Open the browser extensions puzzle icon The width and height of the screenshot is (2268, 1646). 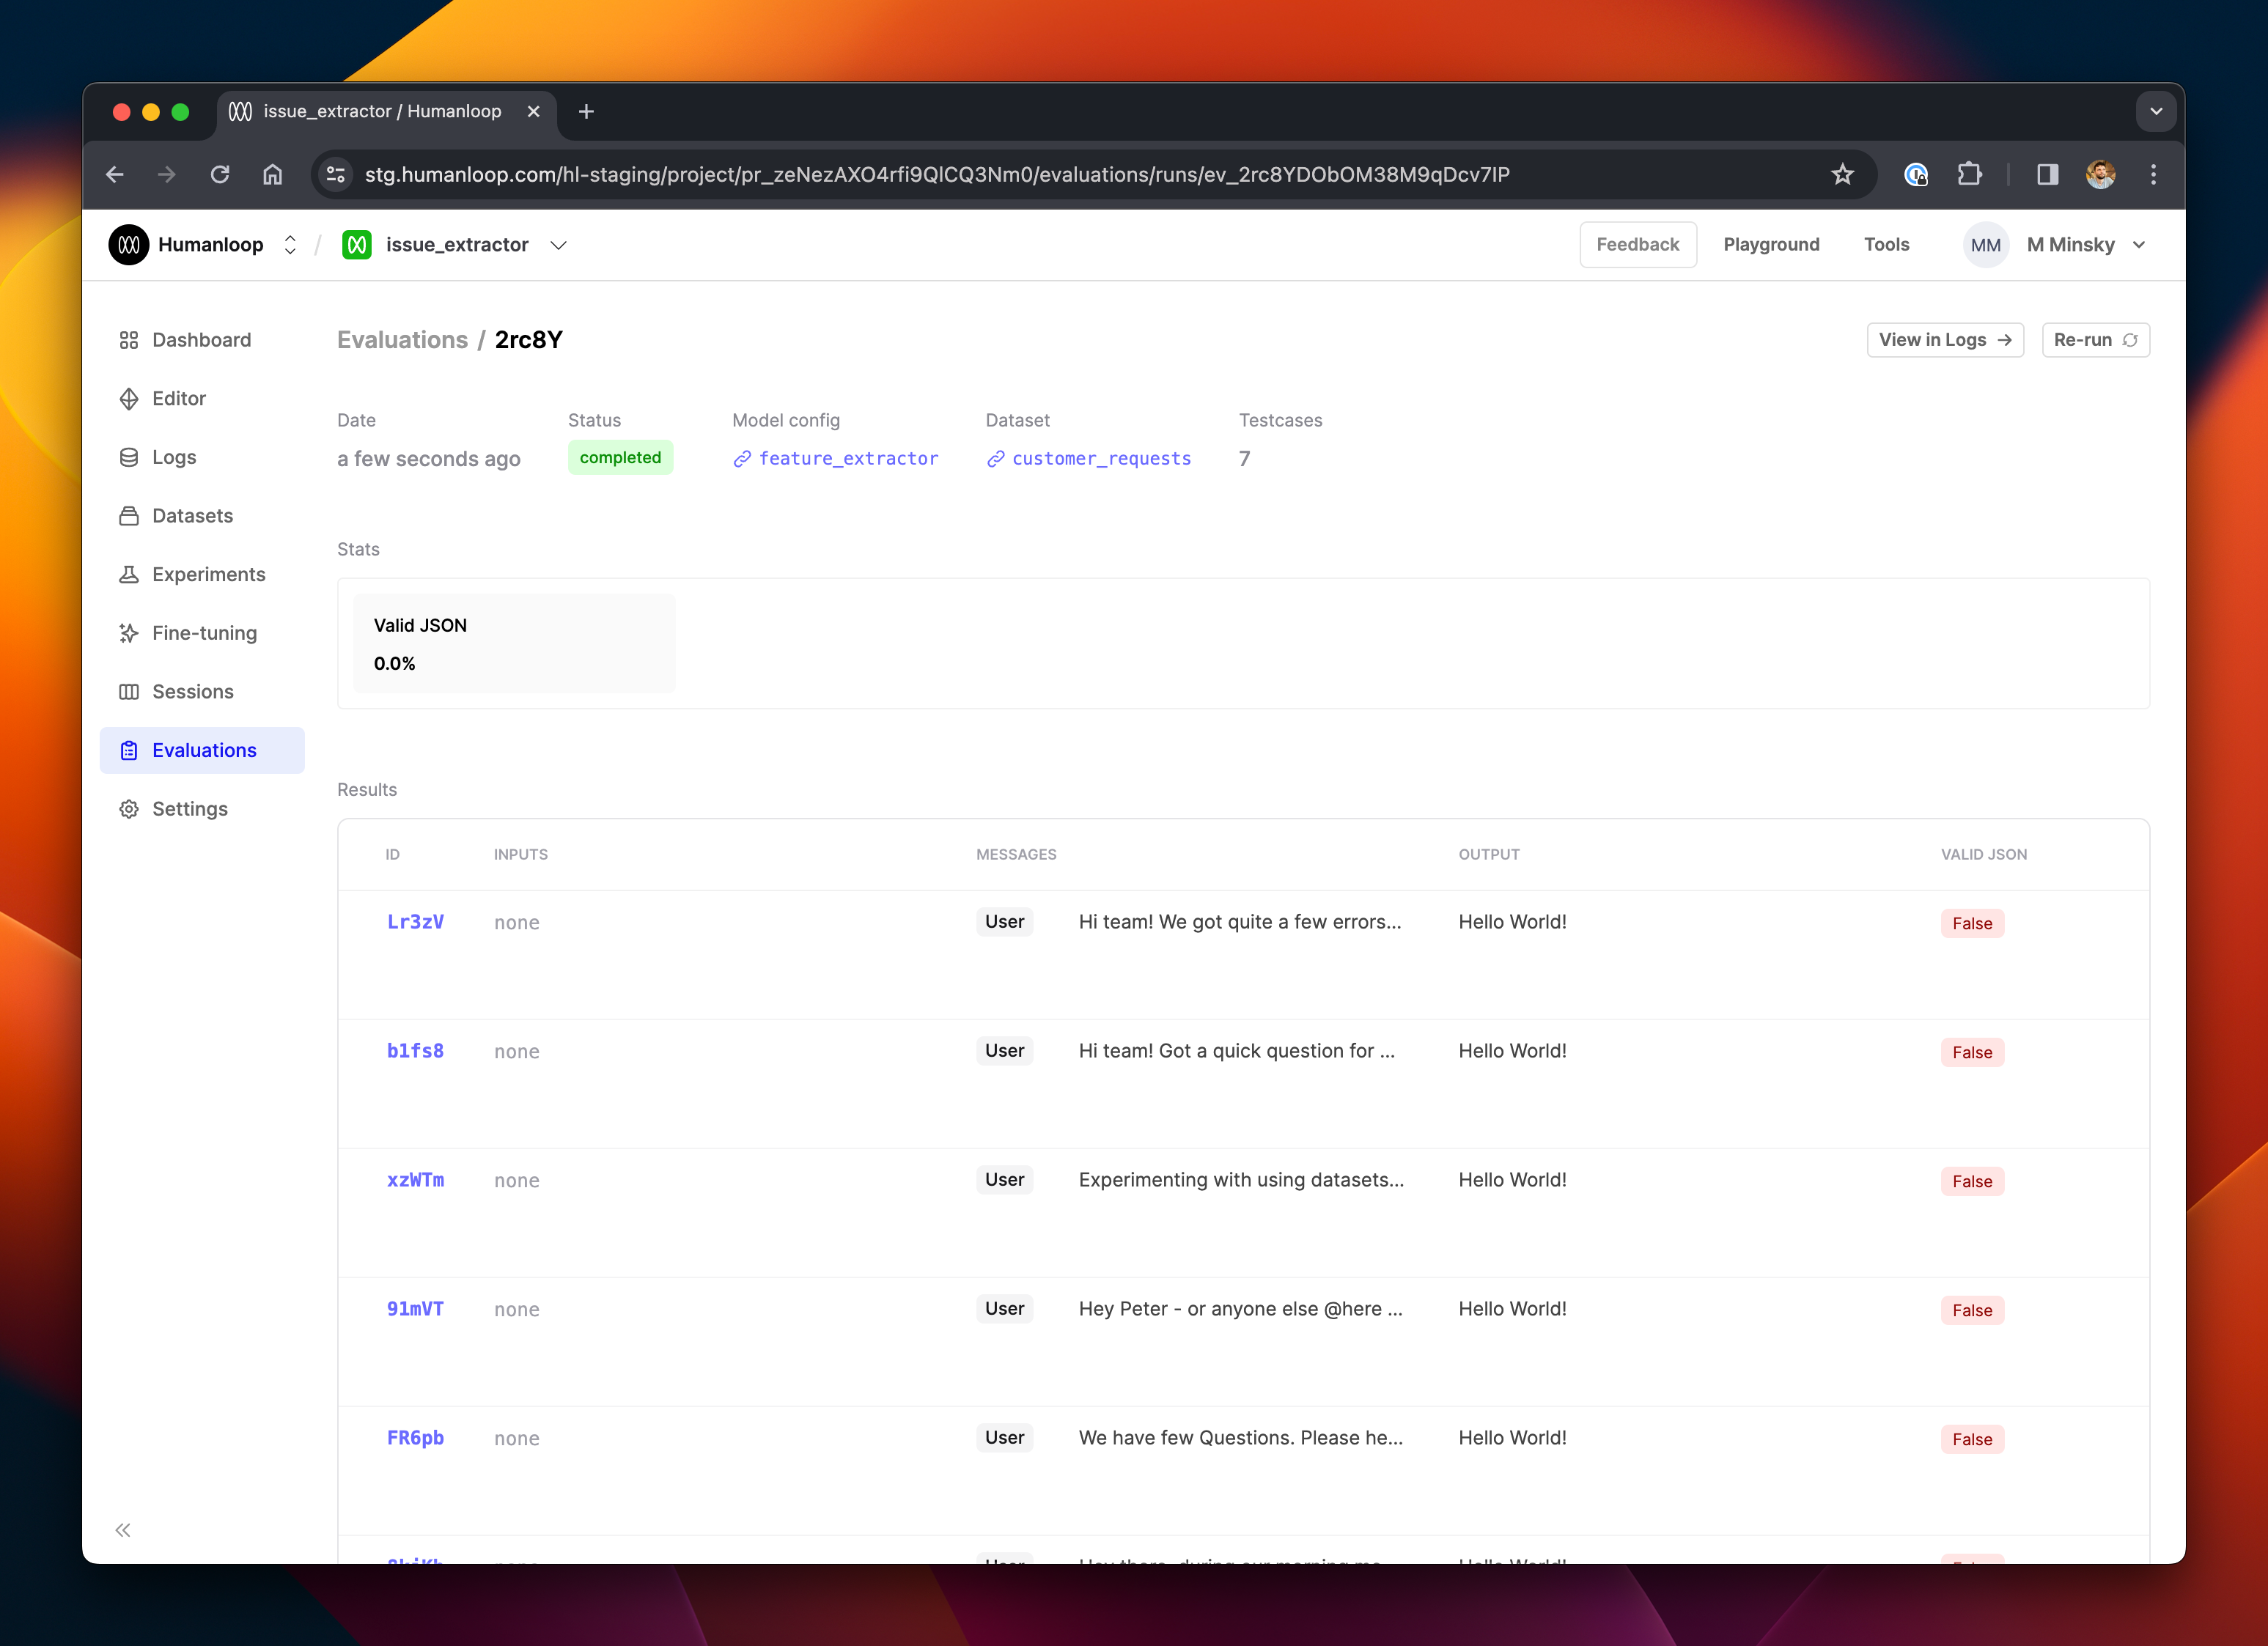[x=1969, y=175]
